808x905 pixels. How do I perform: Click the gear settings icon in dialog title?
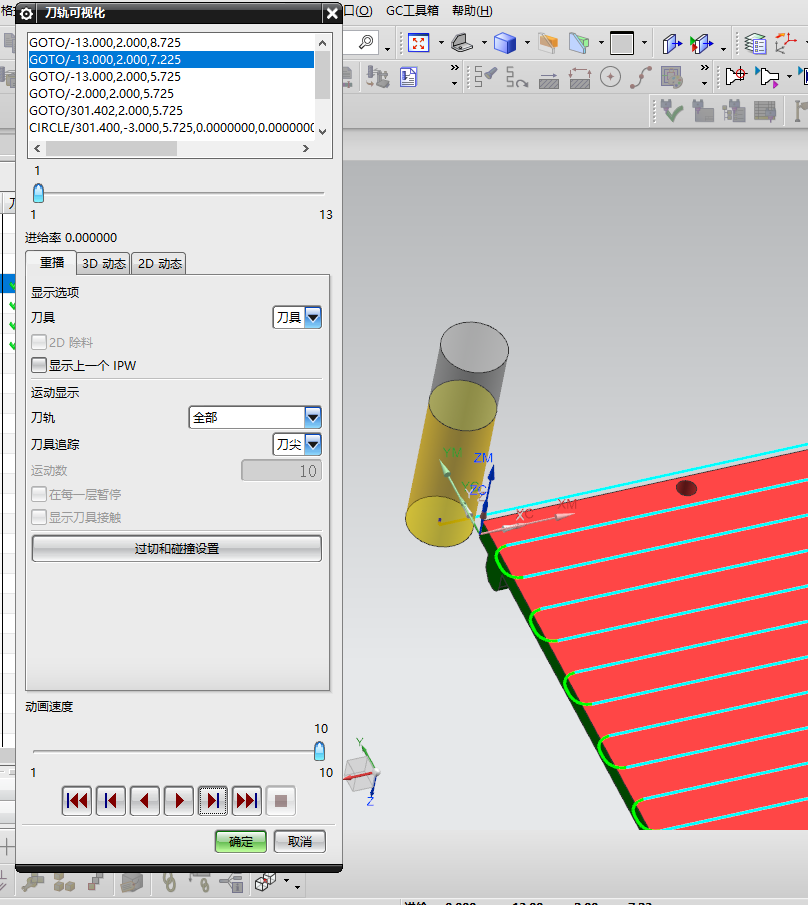(26, 13)
